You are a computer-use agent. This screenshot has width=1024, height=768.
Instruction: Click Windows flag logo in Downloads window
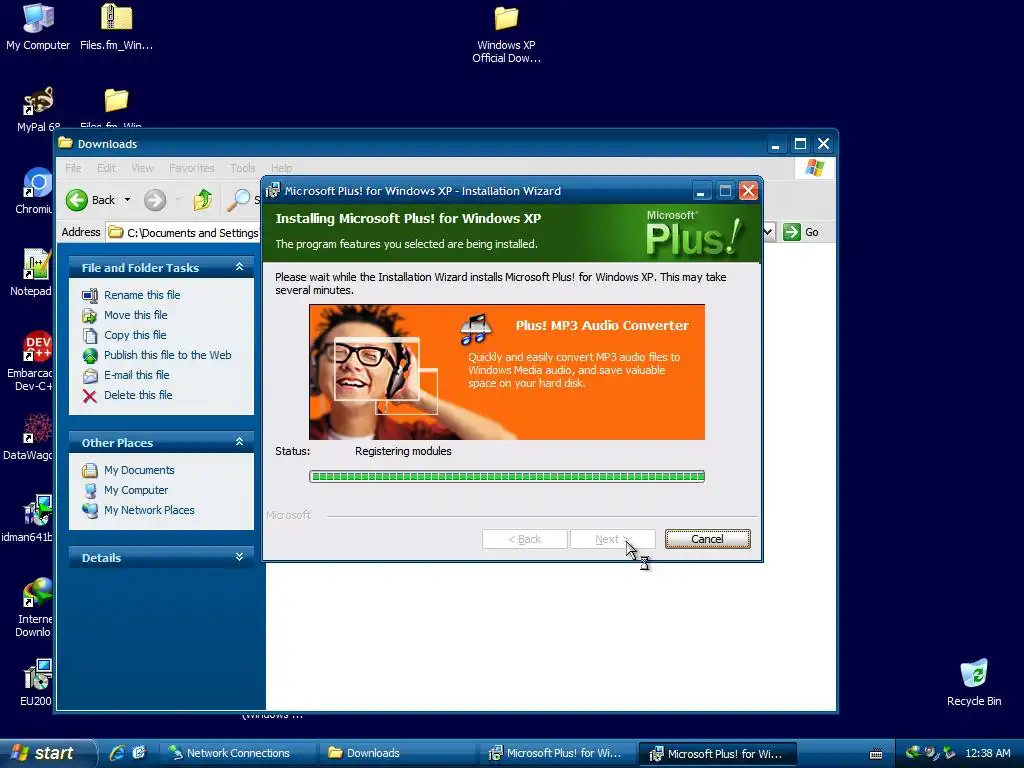coord(814,168)
